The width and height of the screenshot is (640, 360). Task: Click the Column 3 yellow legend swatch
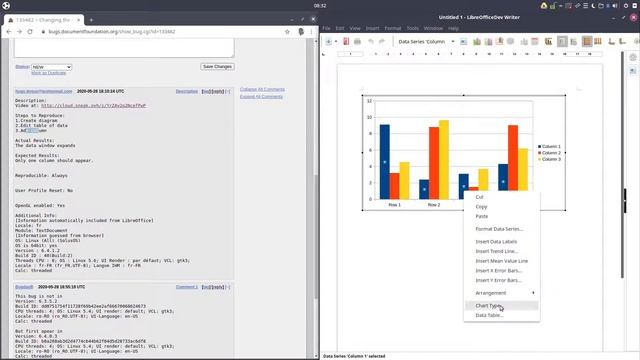(540, 159)
